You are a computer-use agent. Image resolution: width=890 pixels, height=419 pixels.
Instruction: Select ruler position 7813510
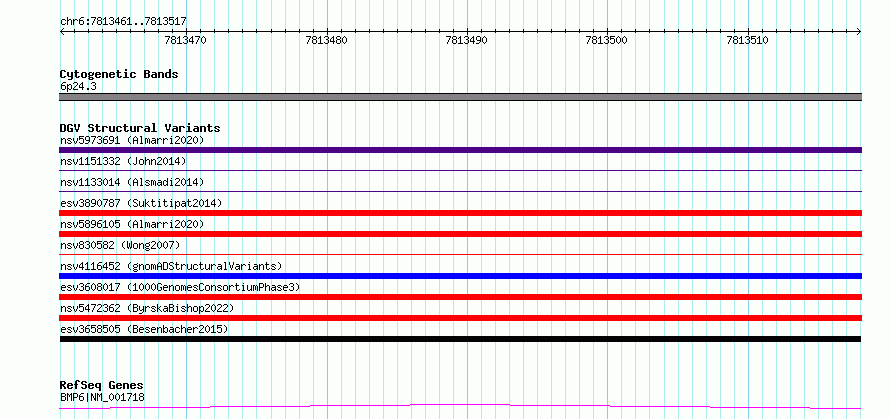pyautogui.click(x=748, y=40)
